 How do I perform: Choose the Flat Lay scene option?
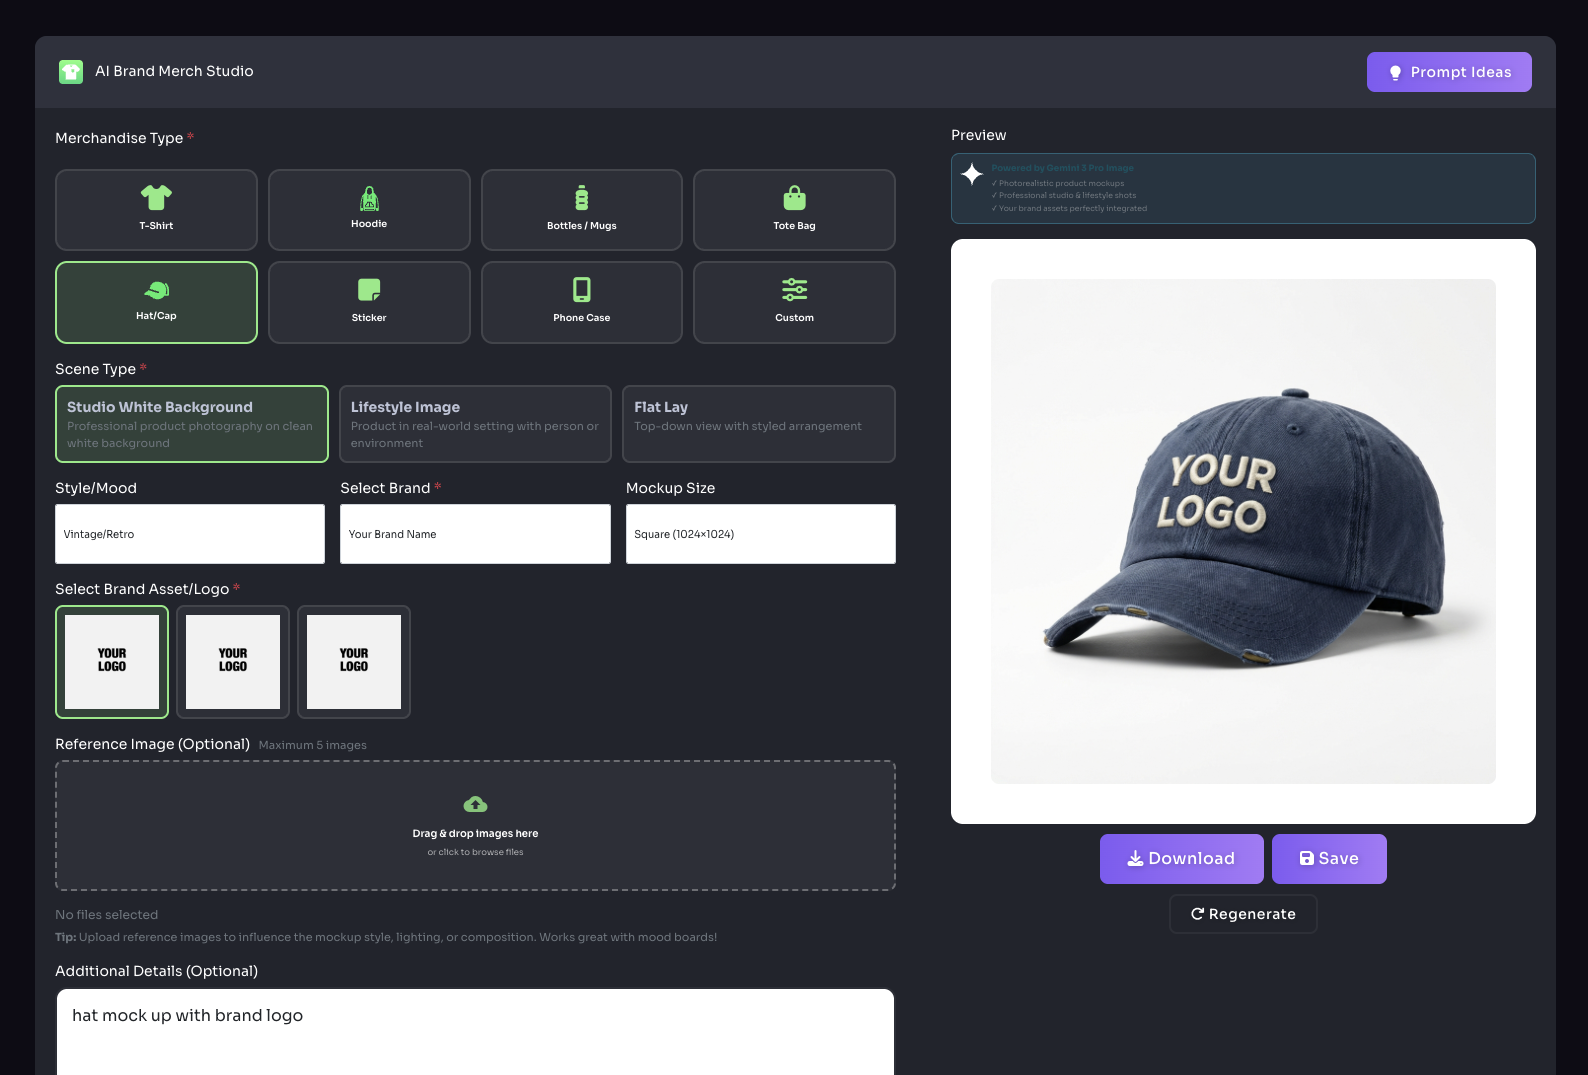point(758,424)
